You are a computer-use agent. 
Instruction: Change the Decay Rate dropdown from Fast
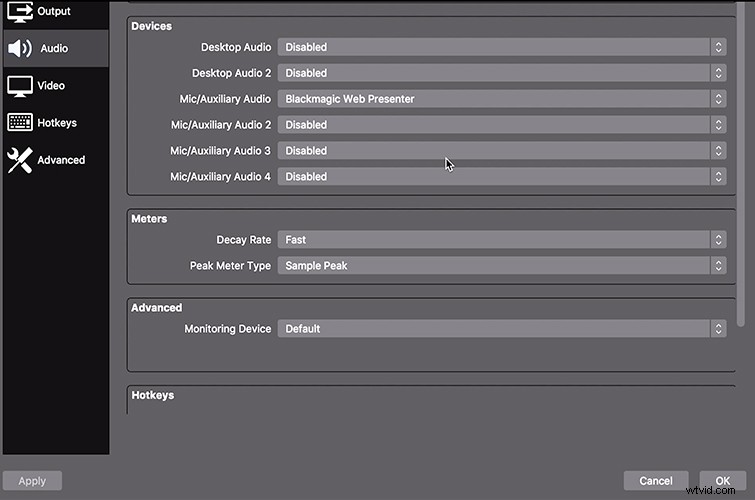tap(502, 240)
